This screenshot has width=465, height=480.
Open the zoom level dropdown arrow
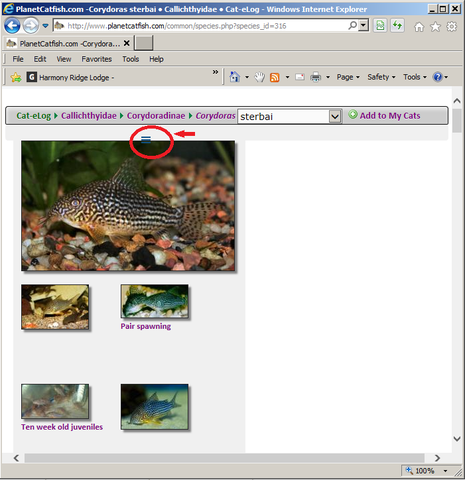coord(446,471)
